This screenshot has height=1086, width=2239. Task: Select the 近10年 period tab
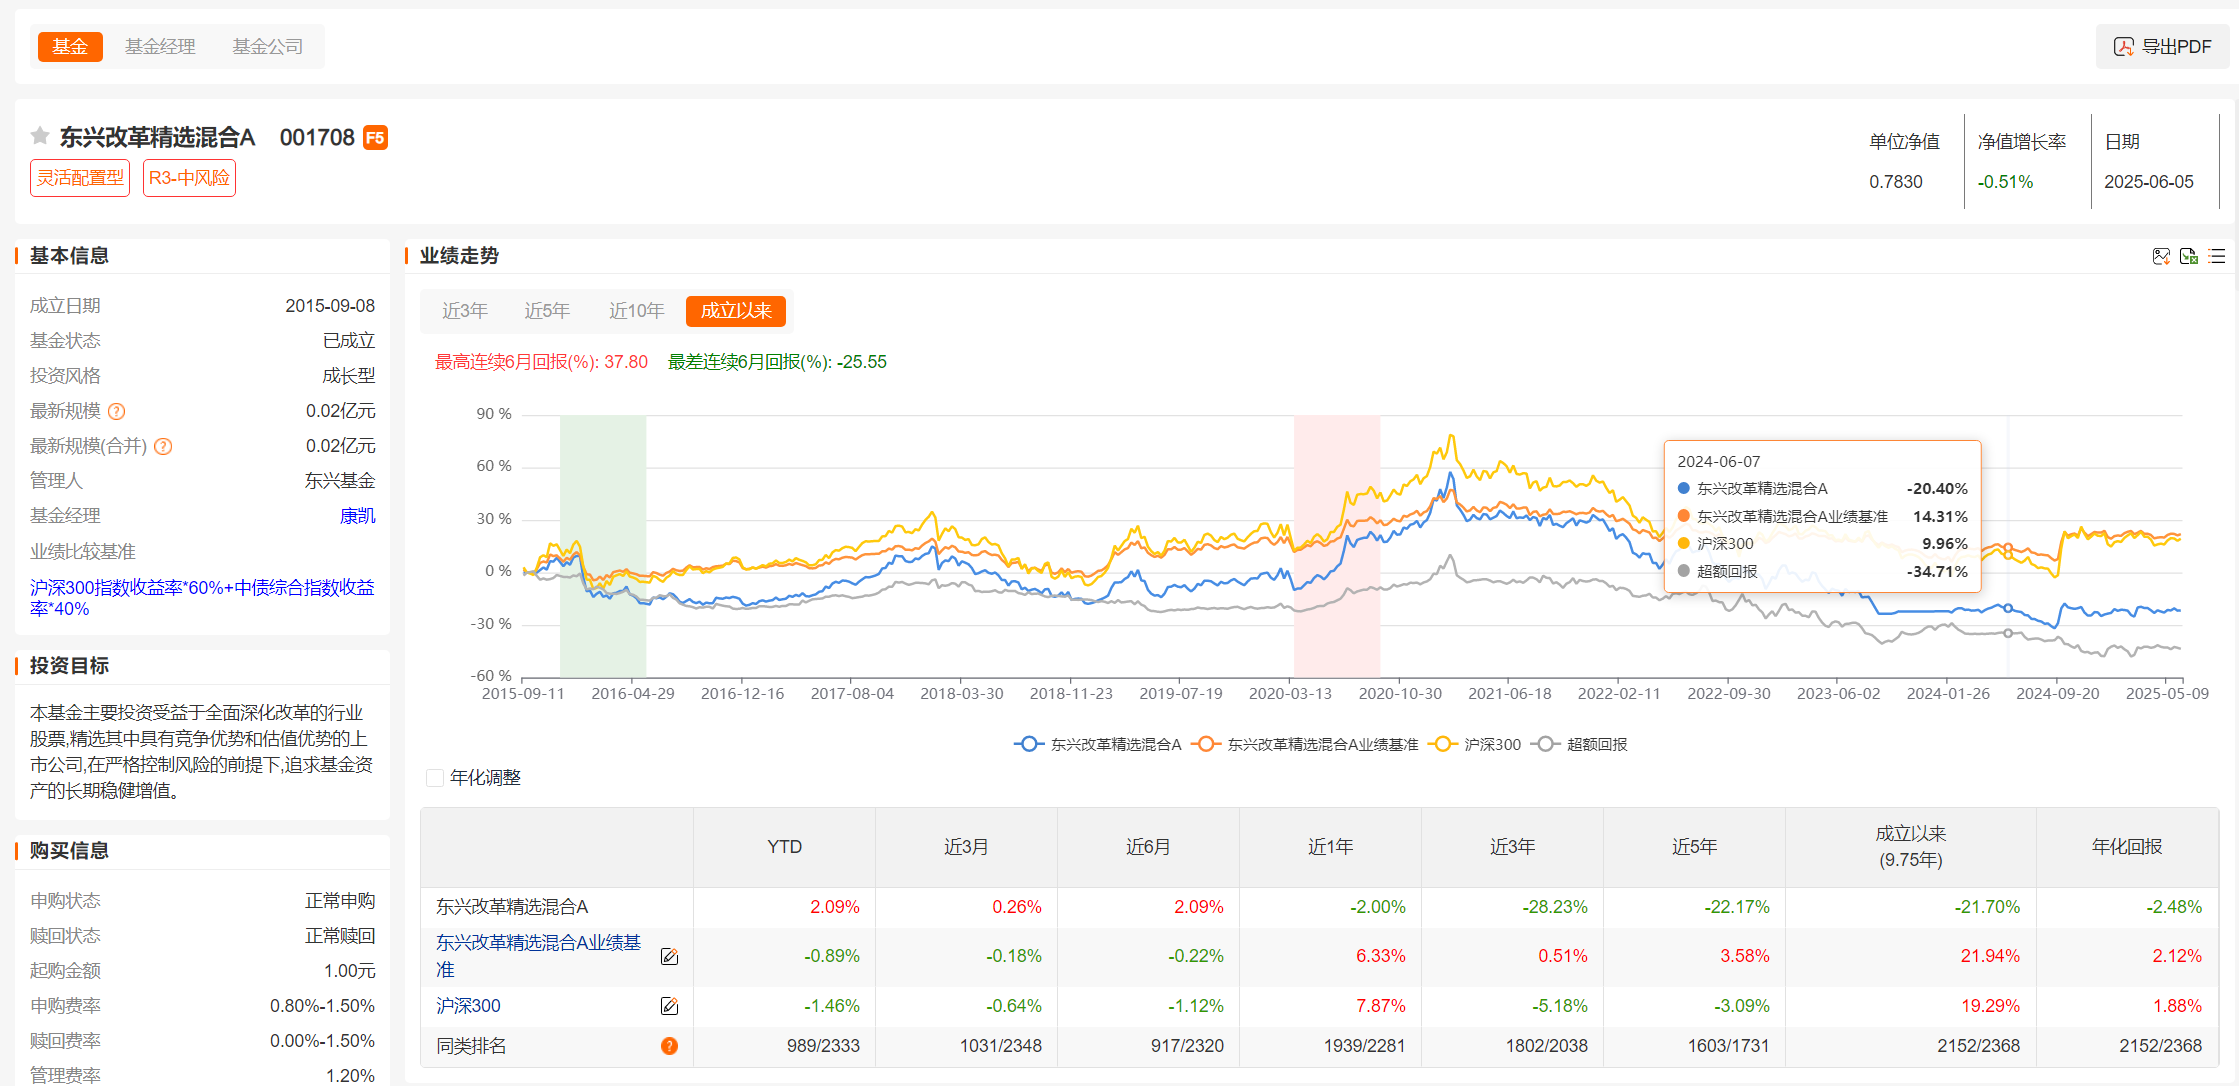(636, 311)
